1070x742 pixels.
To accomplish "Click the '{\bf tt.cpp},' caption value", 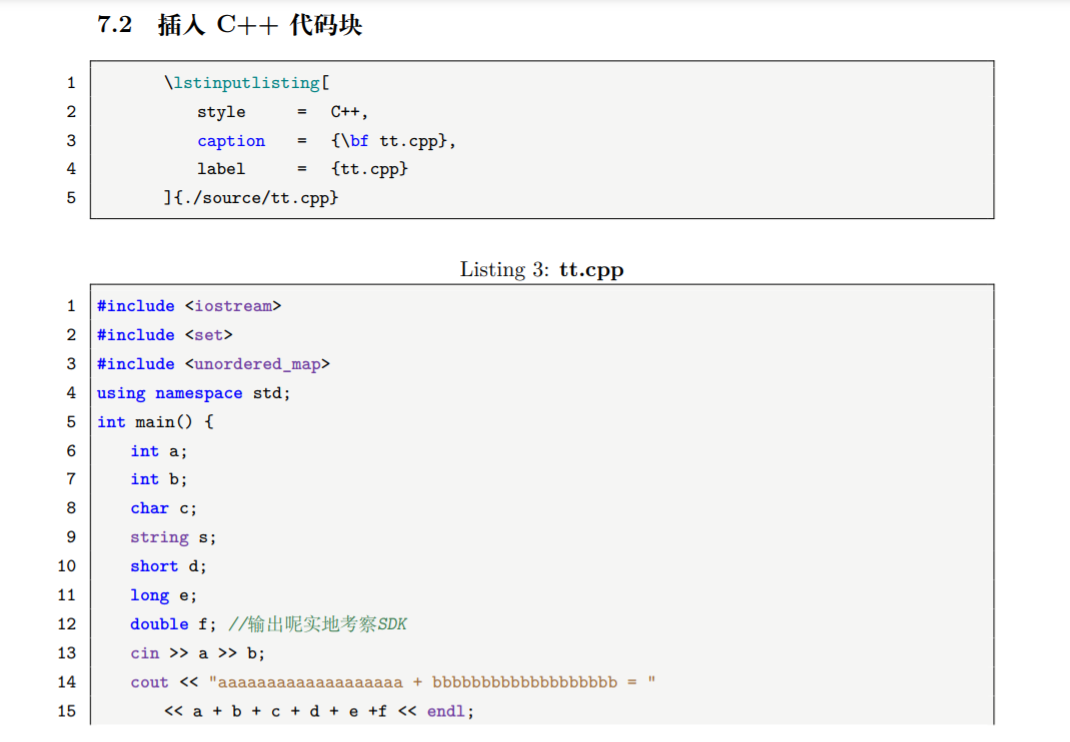I will (x=393, y=141).
